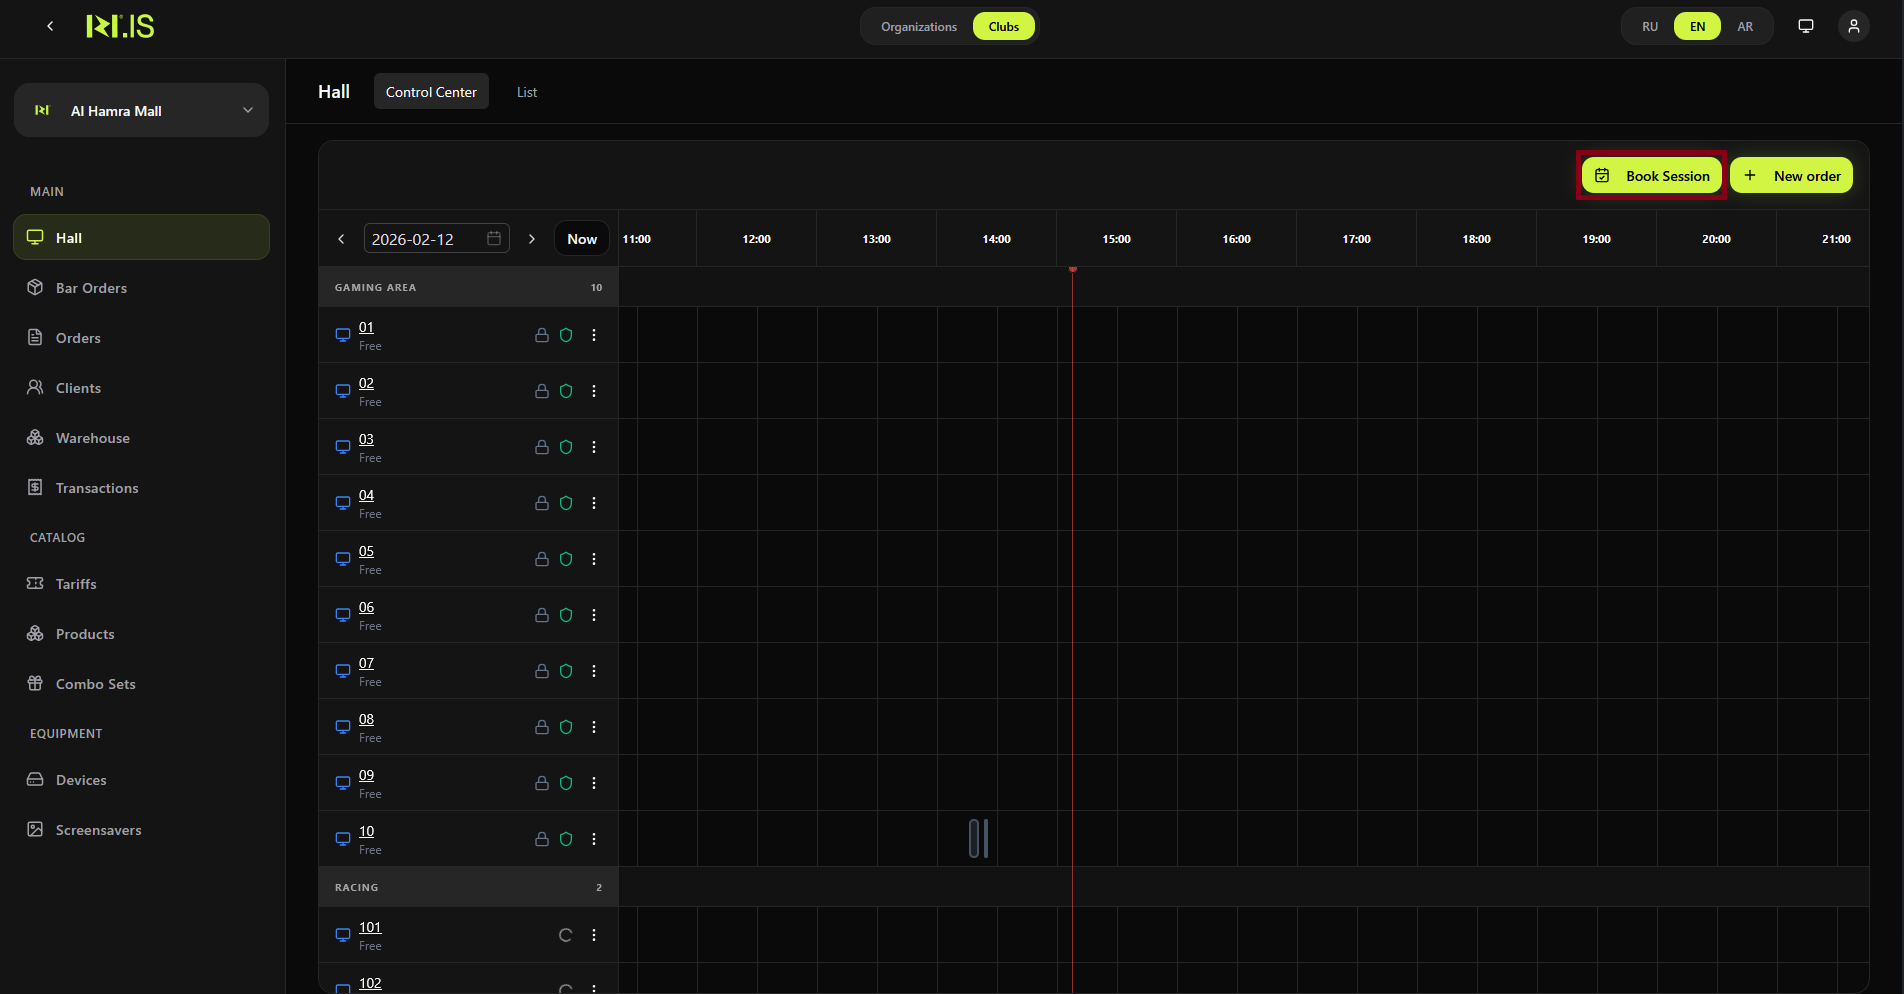Click the back arrow beside RLIS logo
The width and height of the screenshot is (1904, 994).
(x=50, y=26)
